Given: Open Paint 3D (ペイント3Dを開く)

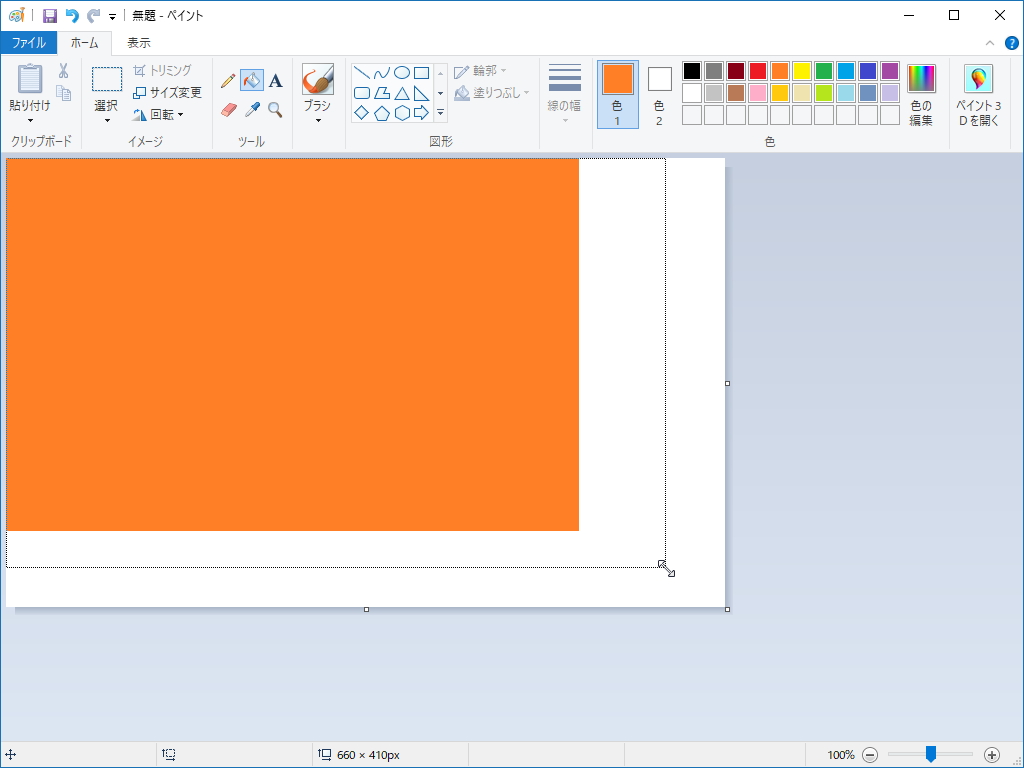Looking at the screenshot, I should (x=978, y=95).
